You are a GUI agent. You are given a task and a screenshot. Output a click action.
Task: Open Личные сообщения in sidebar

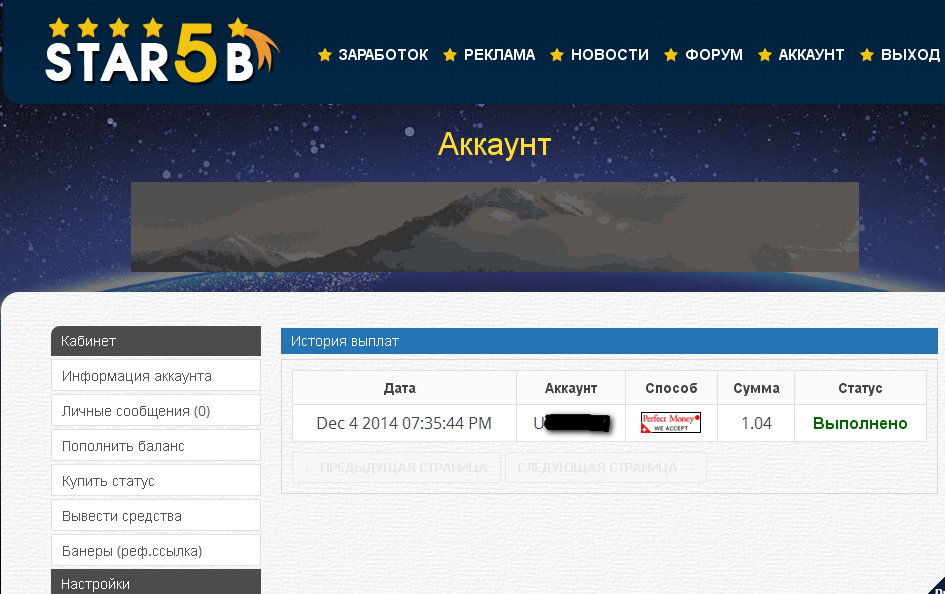[135, 411]
